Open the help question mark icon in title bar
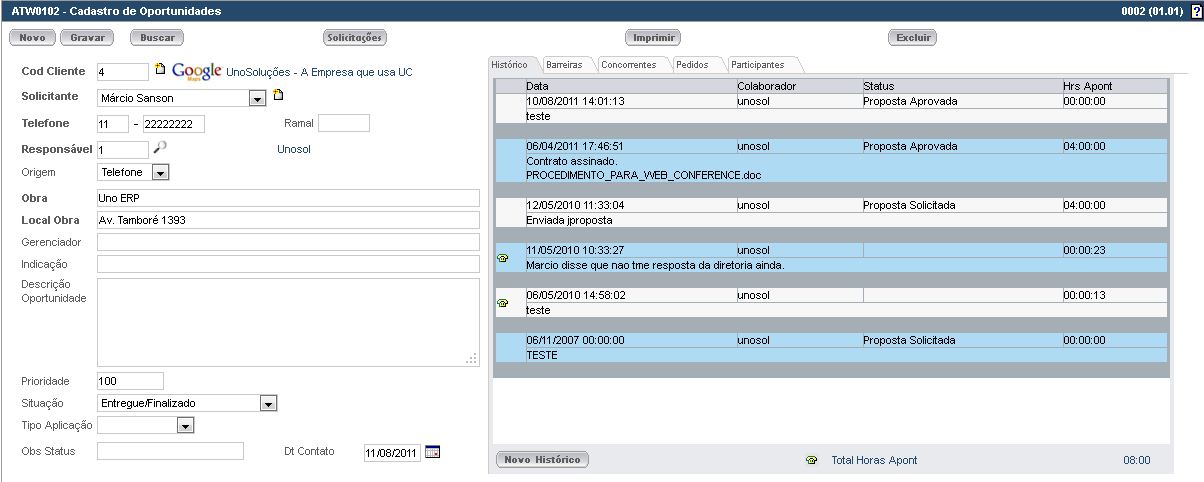 click(x=1195, y=11)
